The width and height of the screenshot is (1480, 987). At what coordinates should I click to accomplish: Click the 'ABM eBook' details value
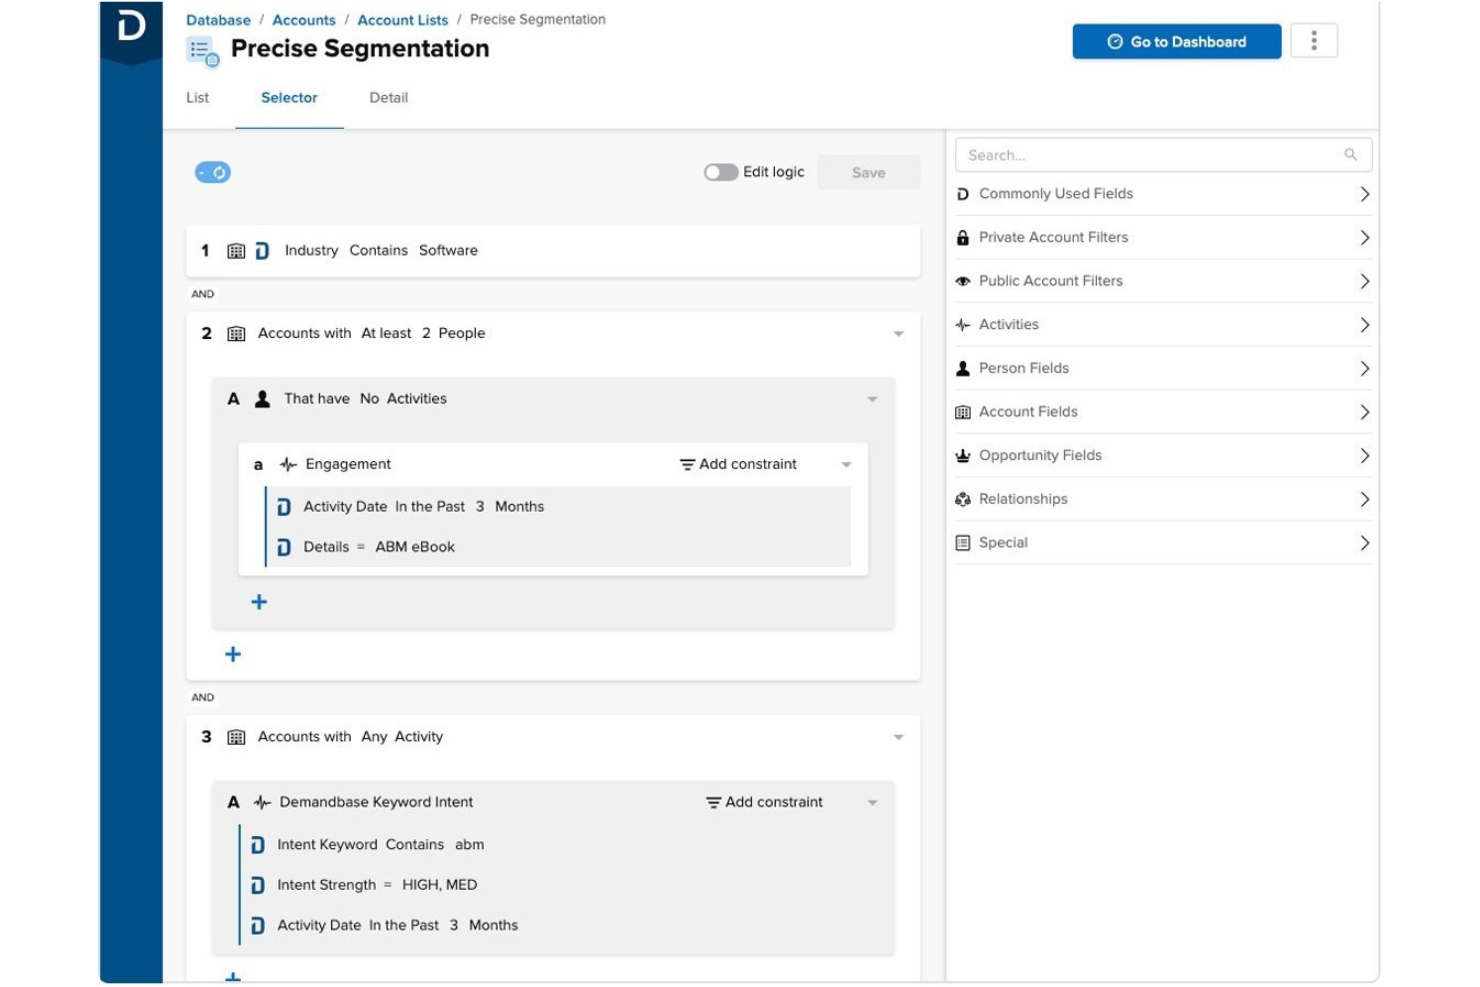(x=415, y=547)
